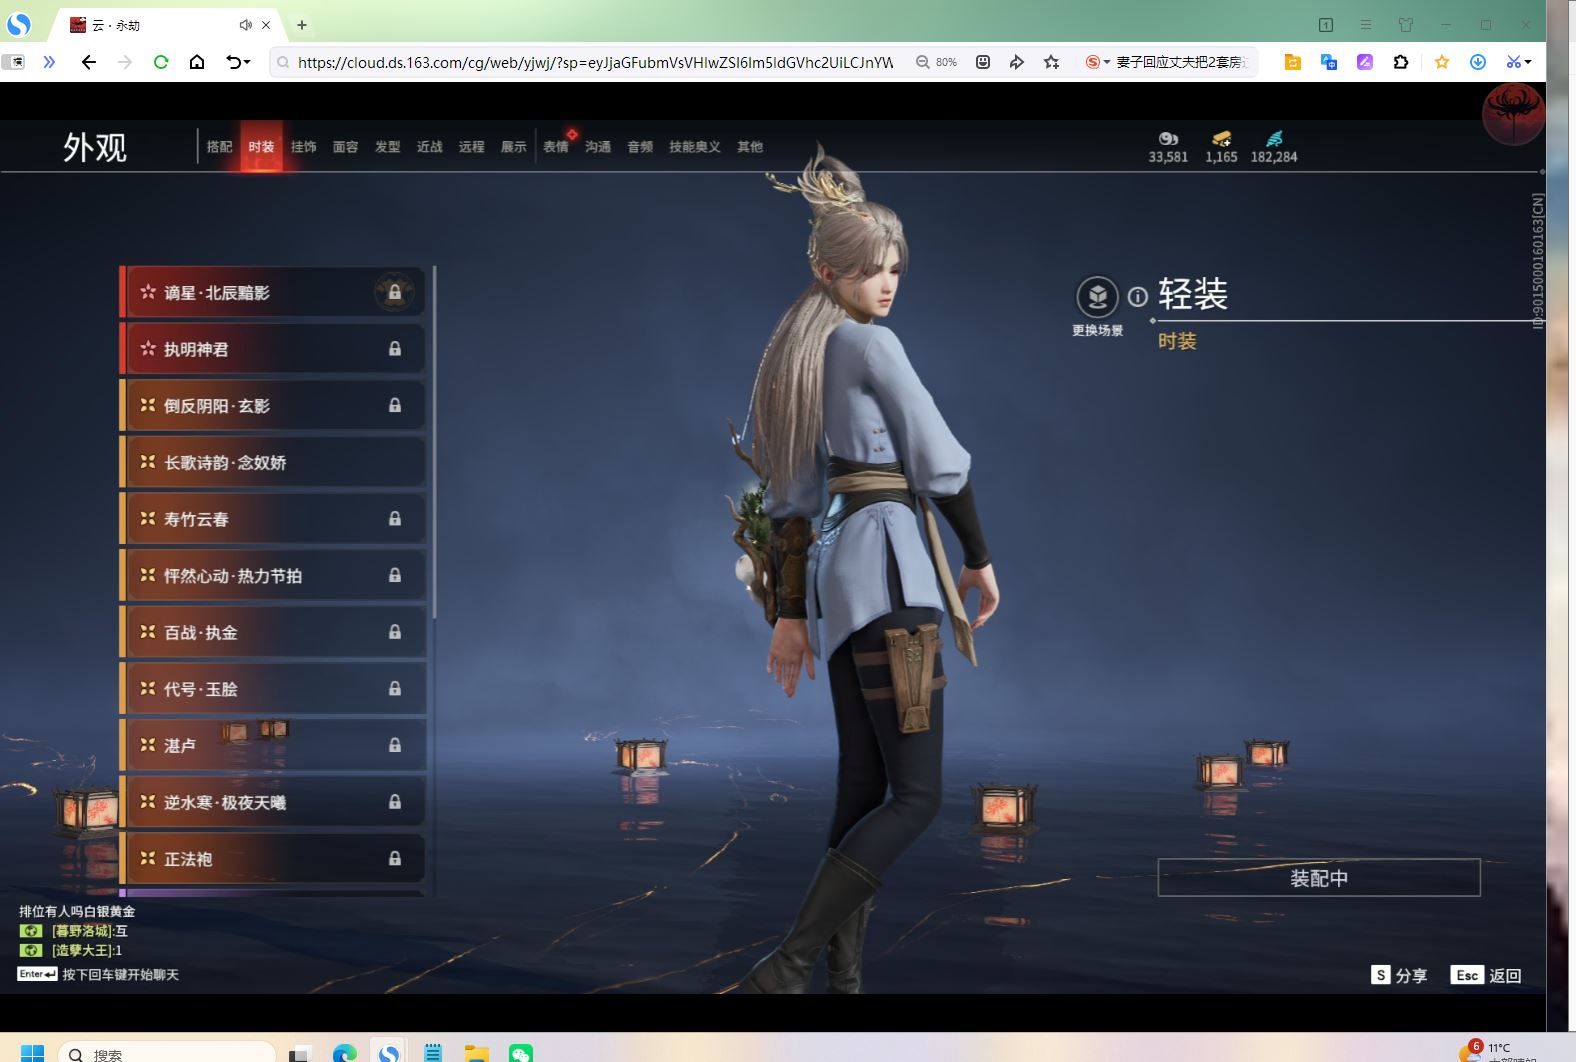Click the lock icon on 谪星·北辰黯影

pos(394,293)
